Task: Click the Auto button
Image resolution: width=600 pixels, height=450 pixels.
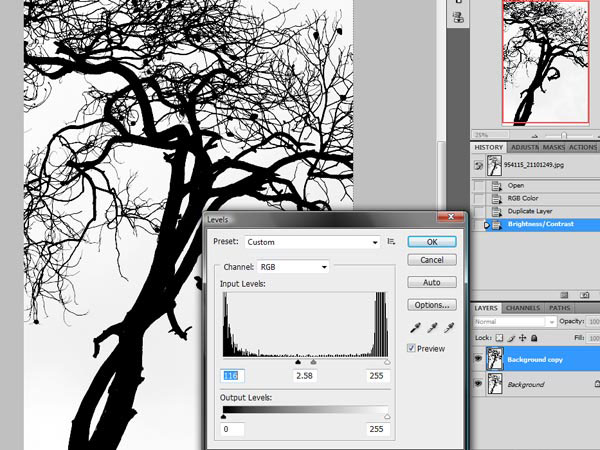Action: [x=432, y=282]
